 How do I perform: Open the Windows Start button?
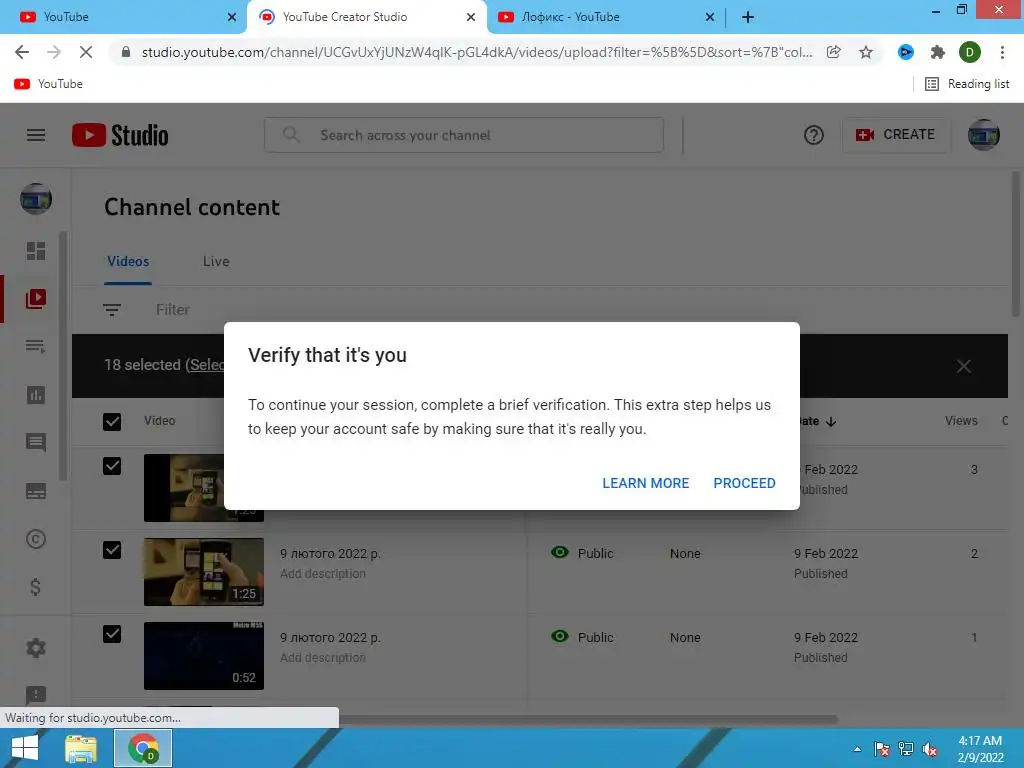(24, 748)
